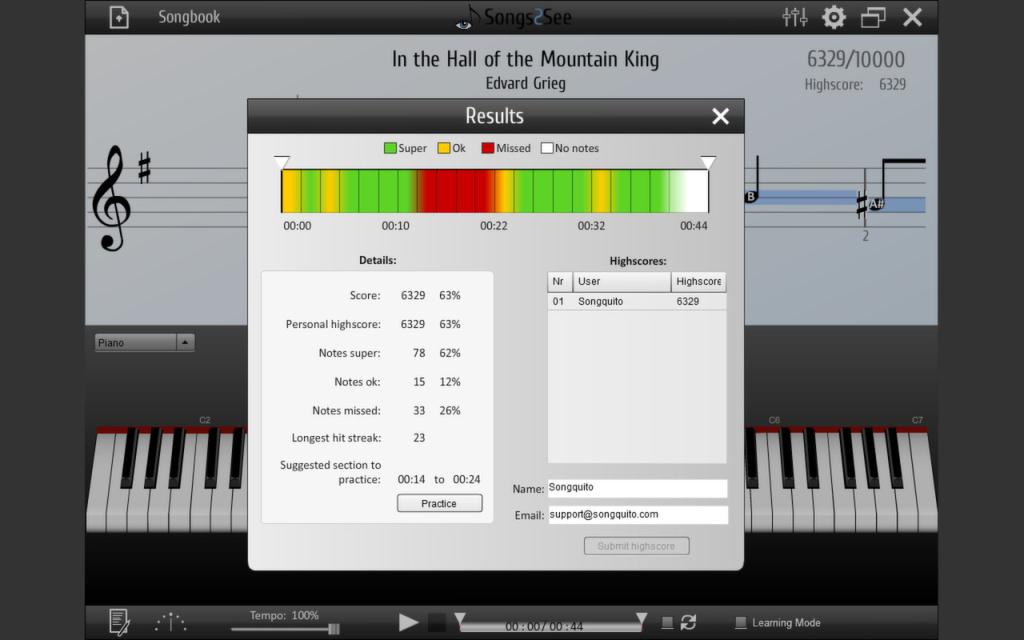Viewport: 1024px width, 640px height.
Task: Select the Songquito highscore row
Action: (x=636, y=301)
